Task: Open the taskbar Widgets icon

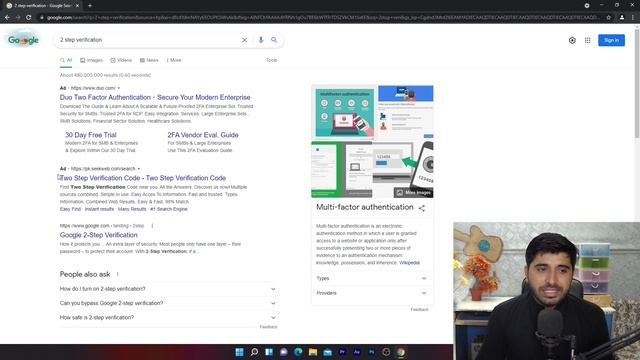Action: [x=269, y=352]
